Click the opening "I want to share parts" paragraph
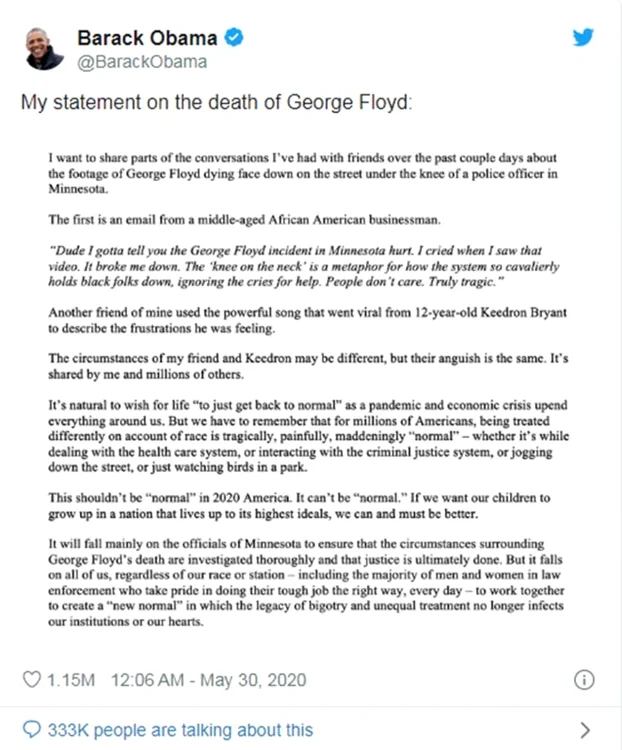This screenshot has height=750, width=622. click(x=302, y=173)
